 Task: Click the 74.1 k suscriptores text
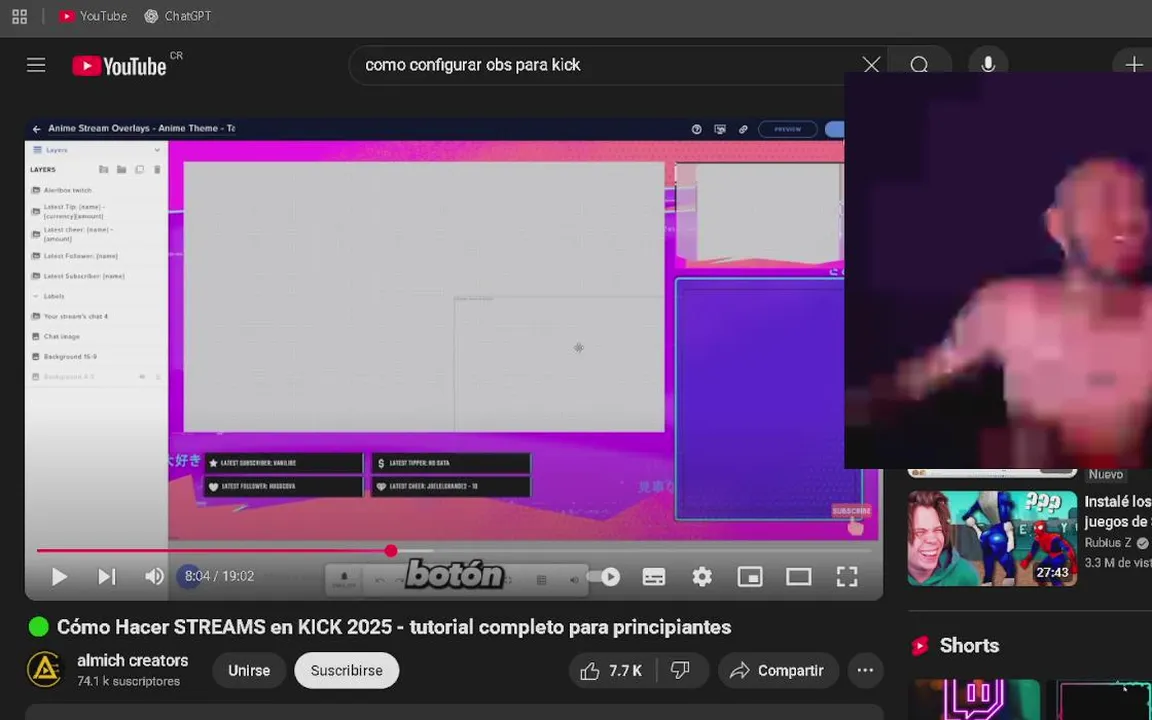point(129,682)
